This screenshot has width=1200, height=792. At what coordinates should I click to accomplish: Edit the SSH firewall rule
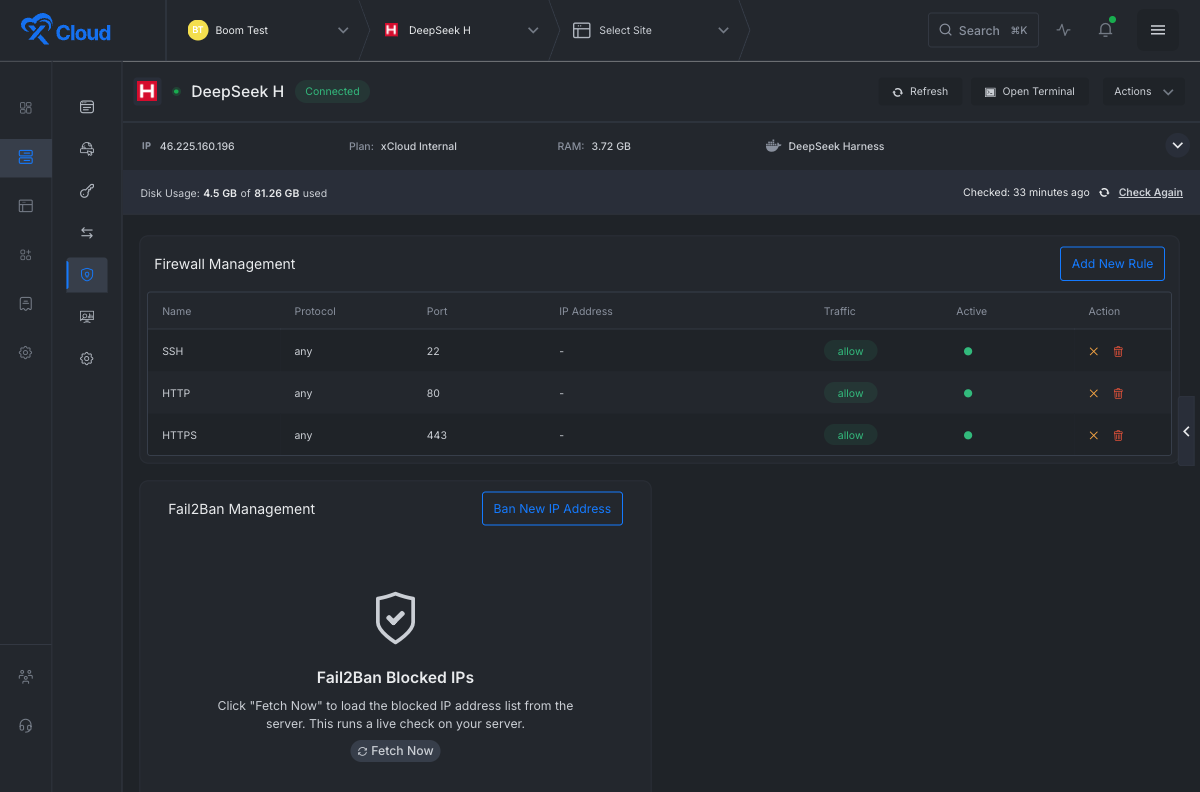tap(1093, 352)
